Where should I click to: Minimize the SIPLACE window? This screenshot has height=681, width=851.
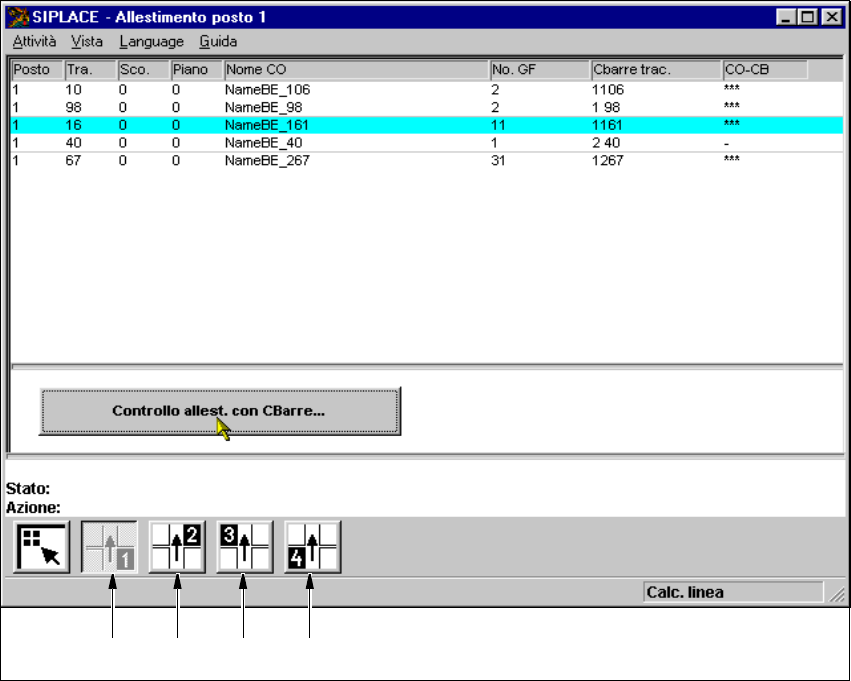point(786,17)
